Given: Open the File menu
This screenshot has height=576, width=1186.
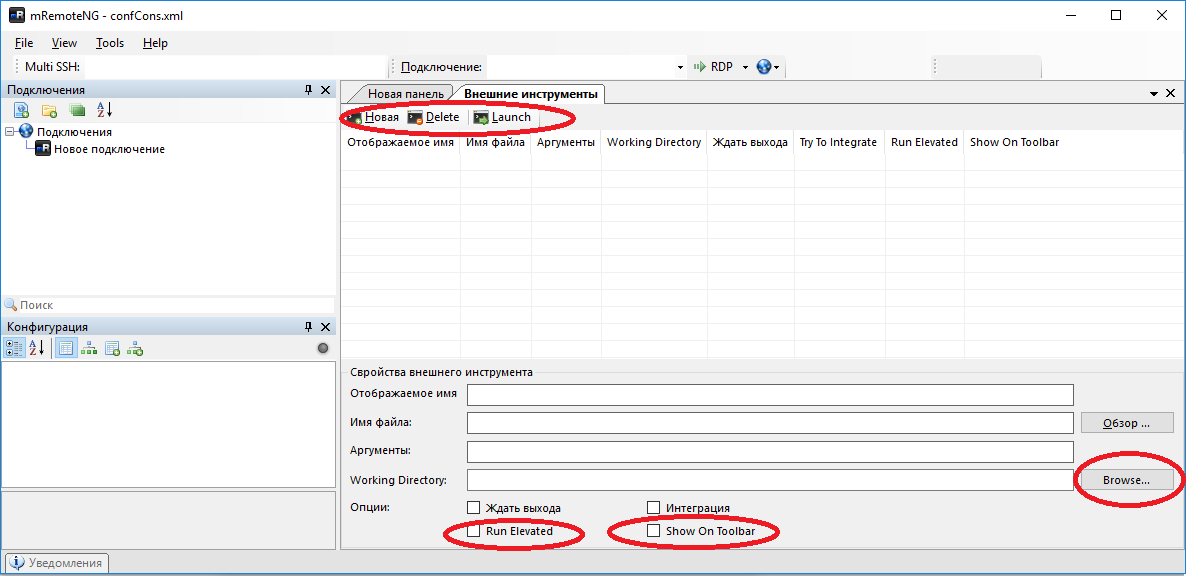Looking at the screenshot, I should pos(23,43).
